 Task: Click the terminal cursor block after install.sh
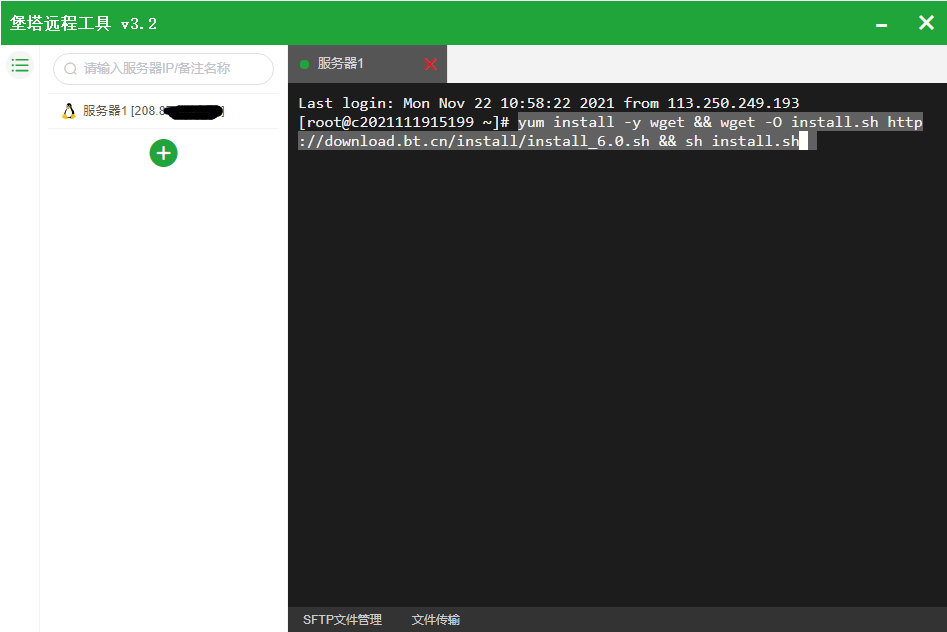tap(803, 141)
